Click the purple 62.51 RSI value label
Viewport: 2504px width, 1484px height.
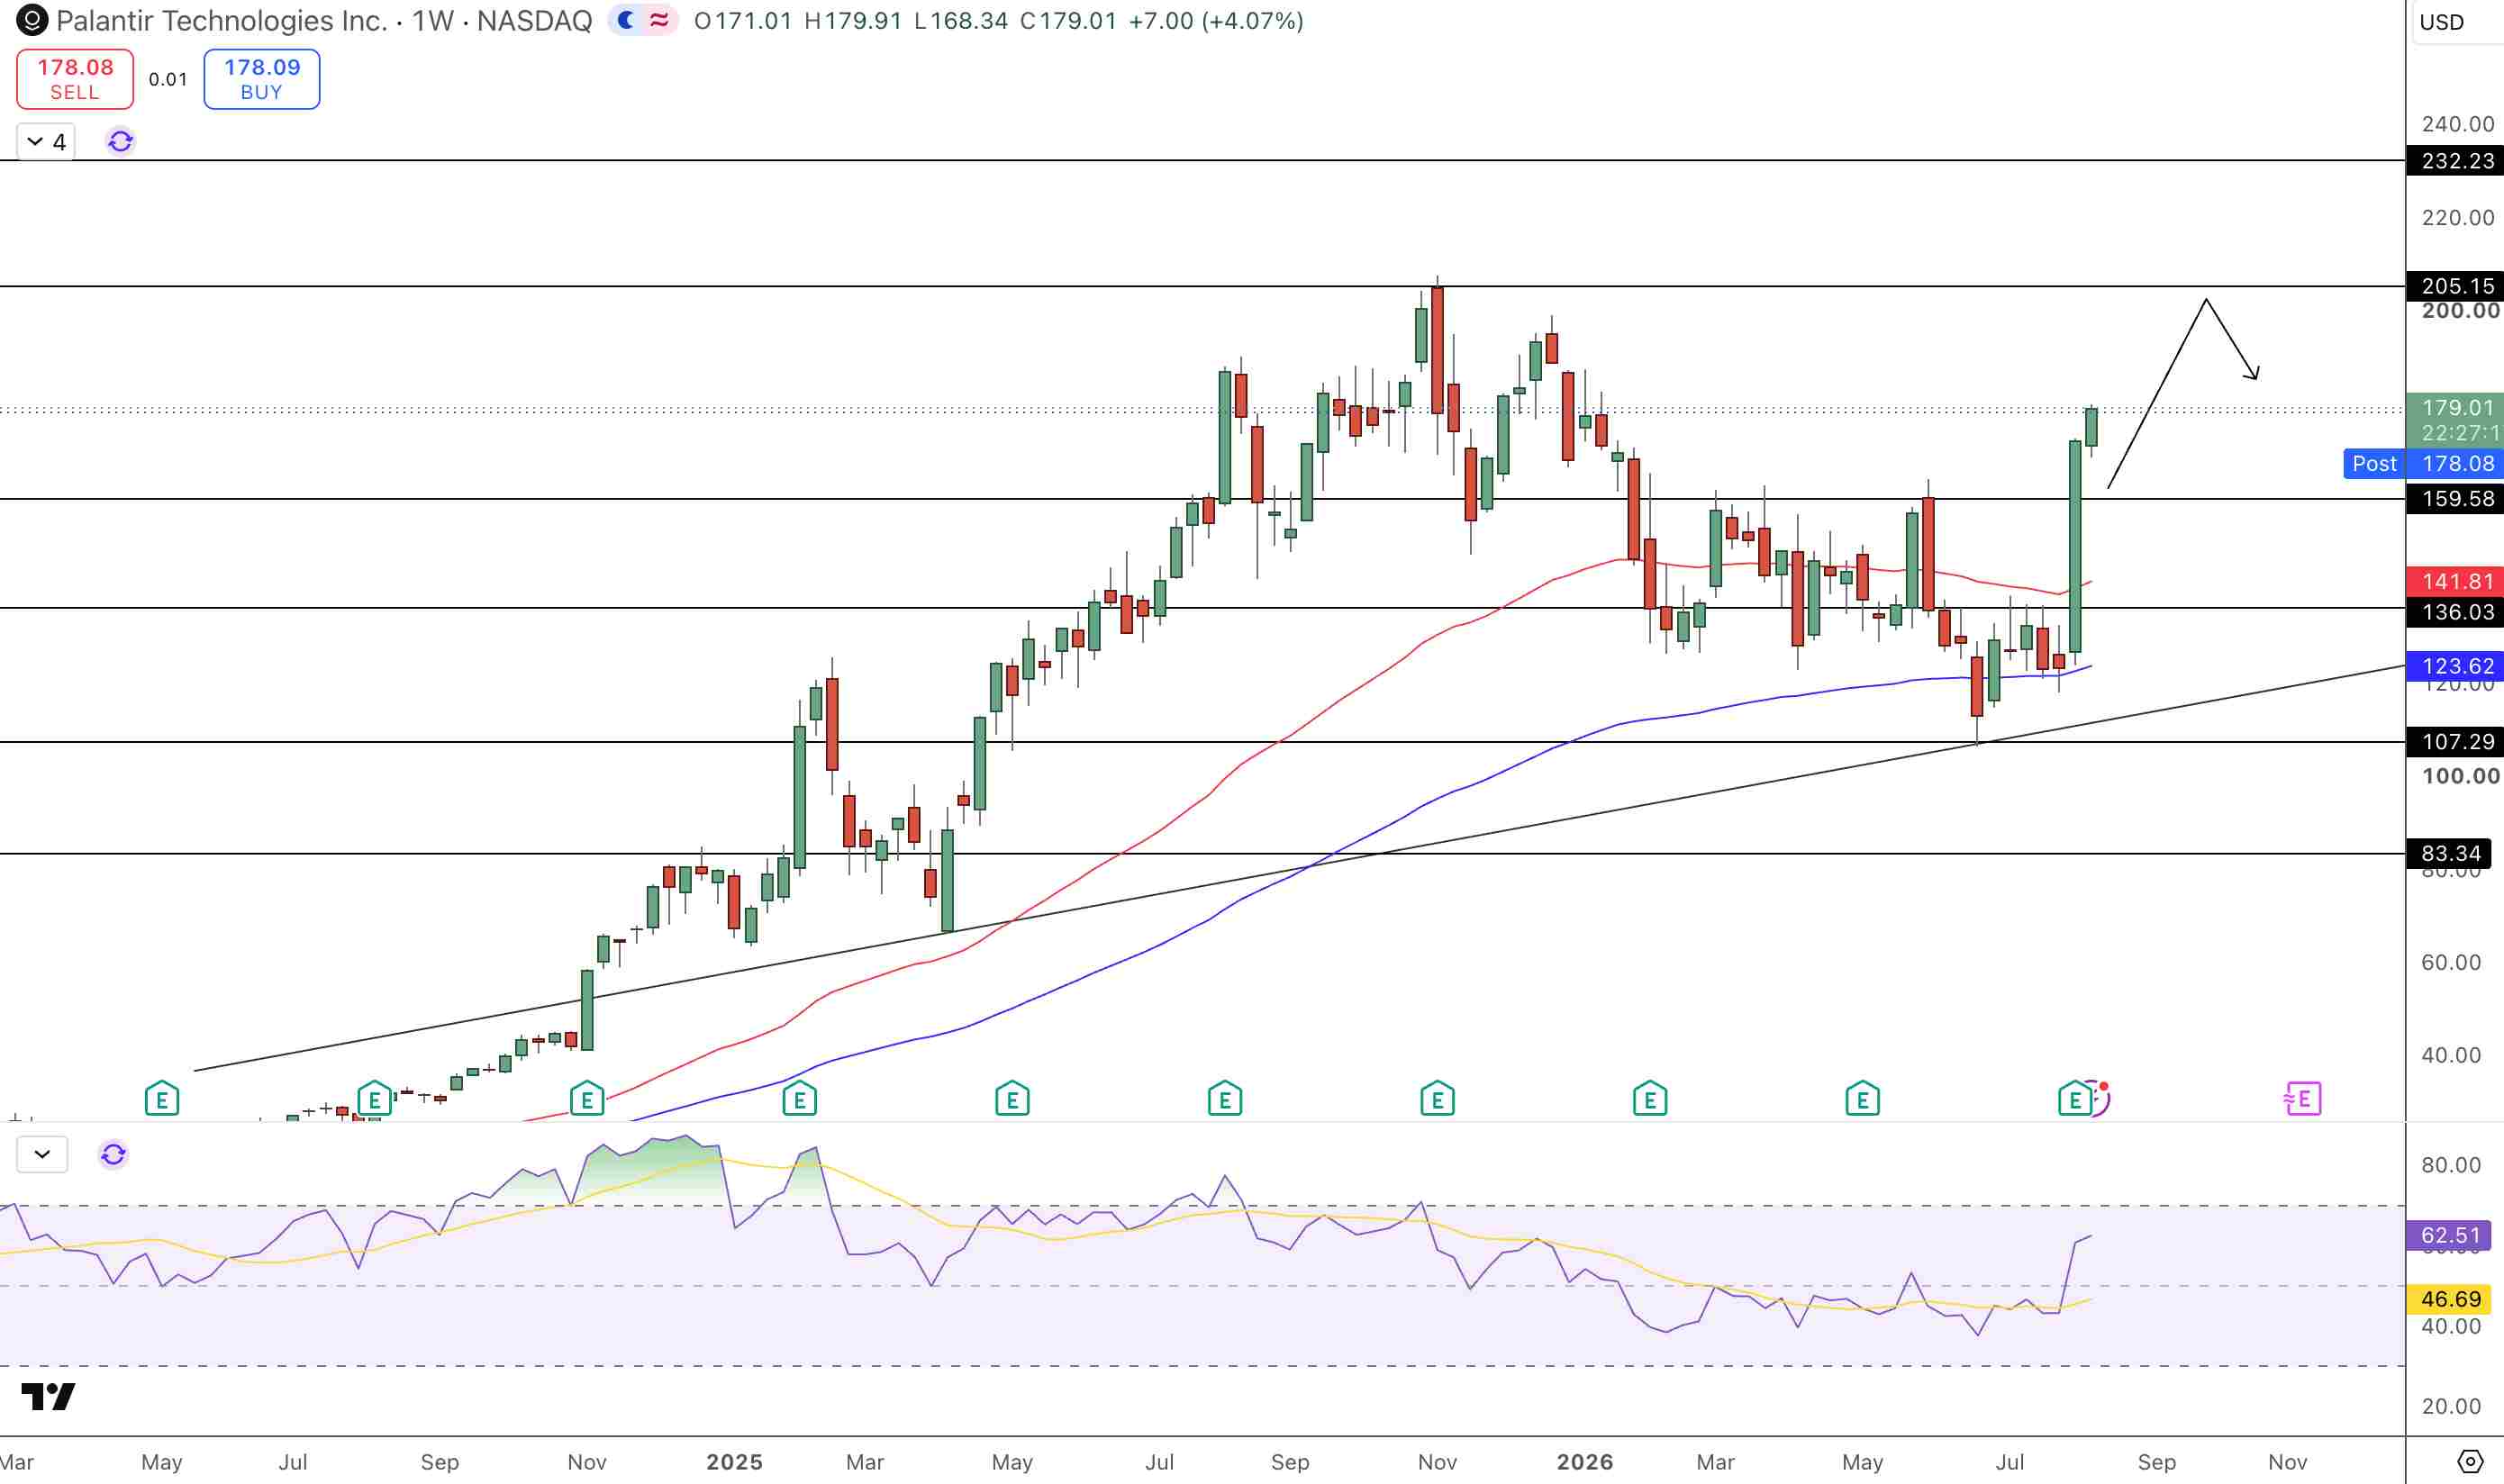pyautogui.click(x=2448, y=1236)
